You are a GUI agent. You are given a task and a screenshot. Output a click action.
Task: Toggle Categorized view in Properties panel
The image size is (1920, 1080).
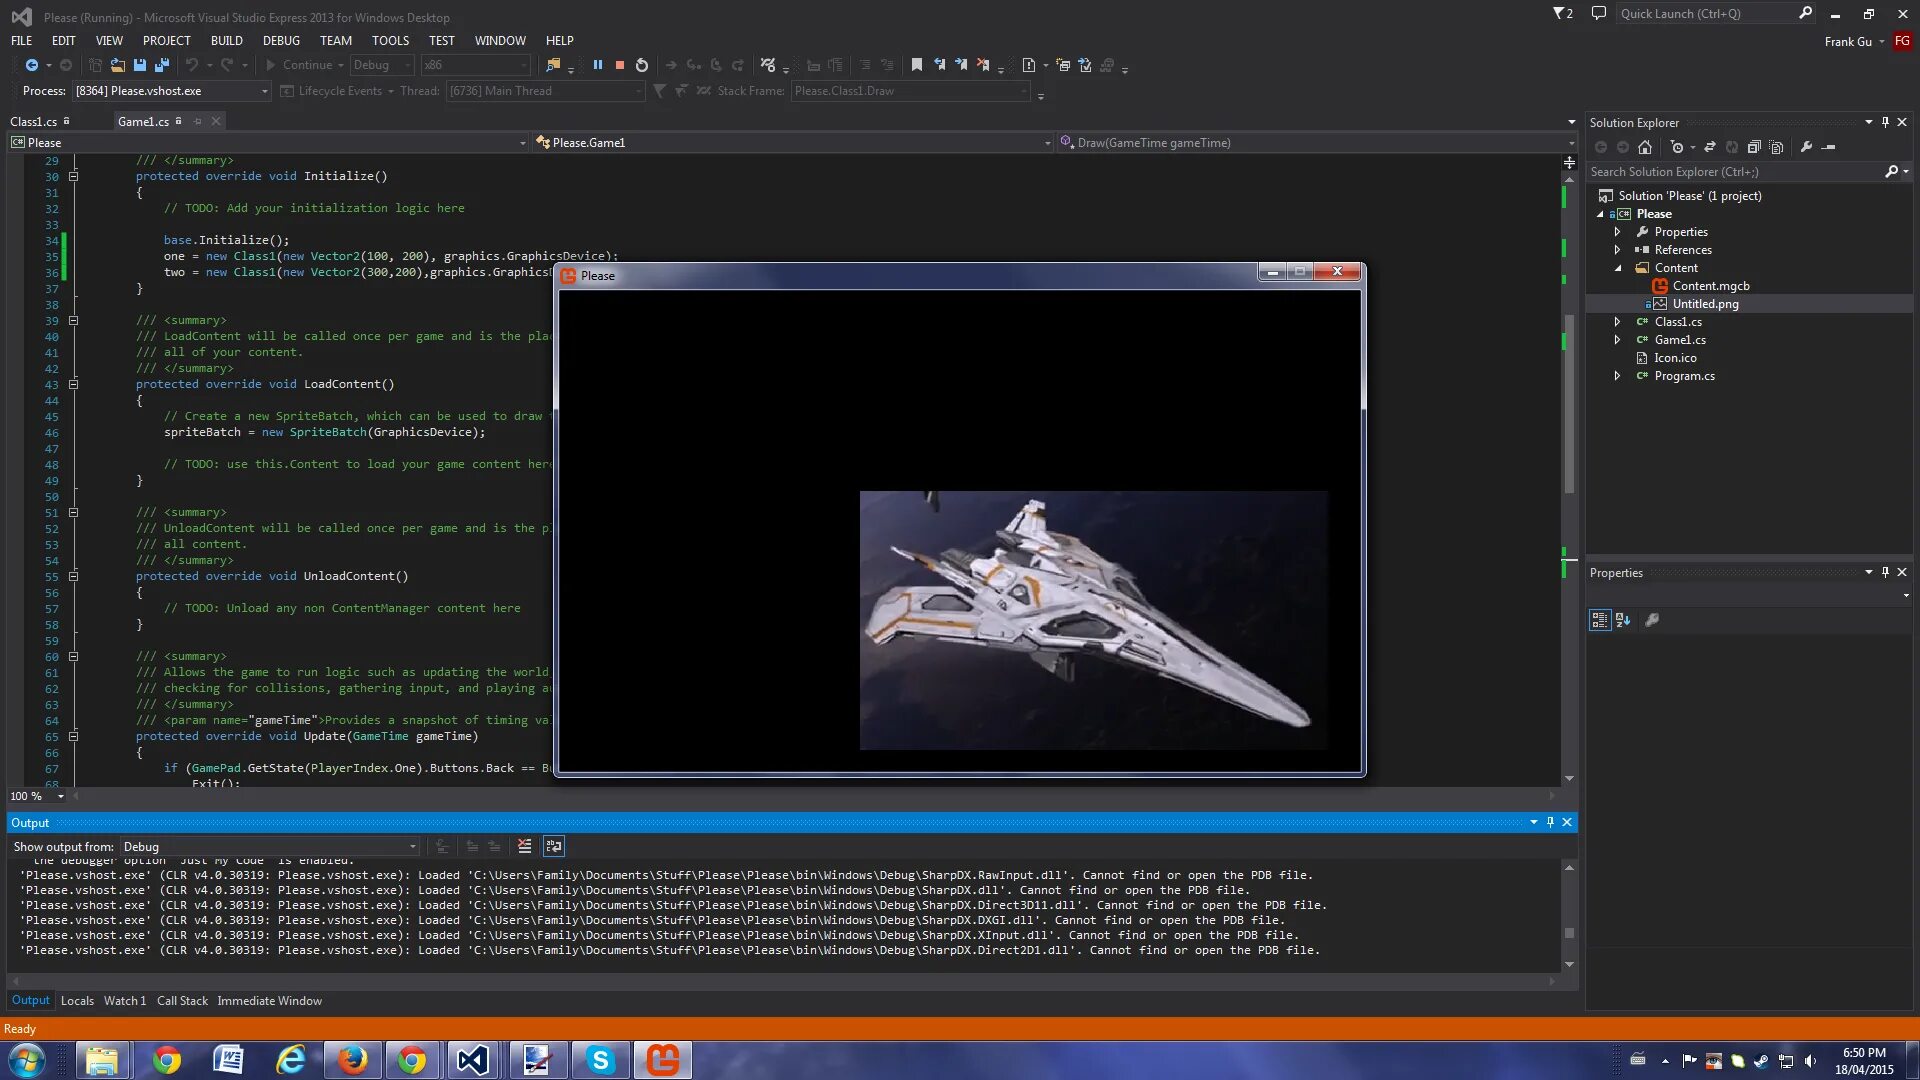1599,620
